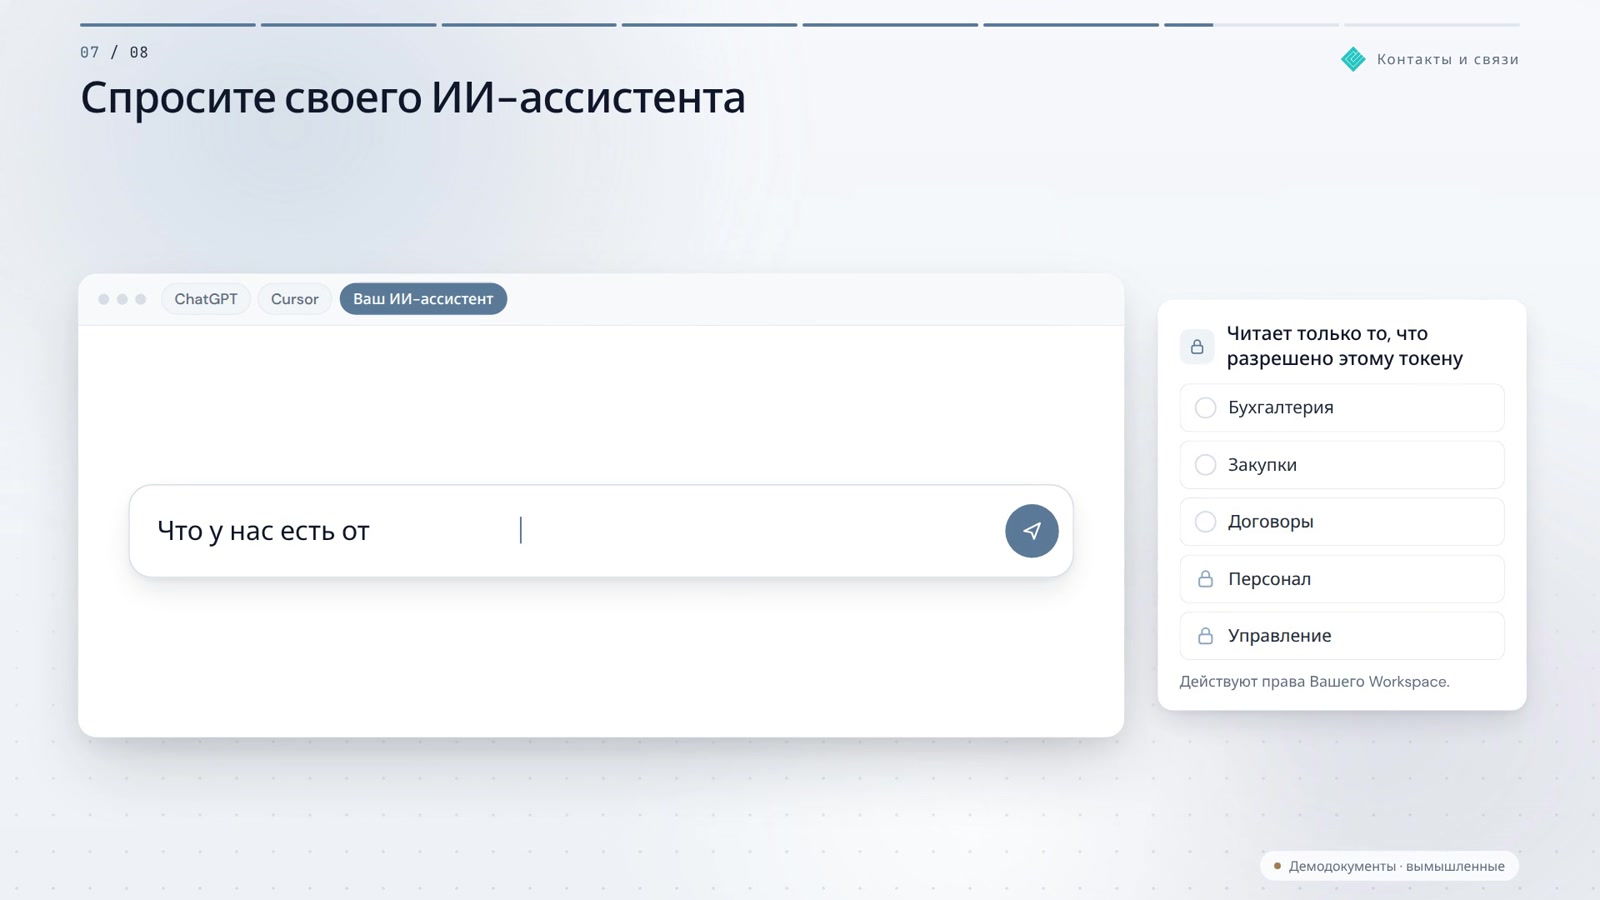Click the lock icon beside the permissions heading

pos(1197,346)
